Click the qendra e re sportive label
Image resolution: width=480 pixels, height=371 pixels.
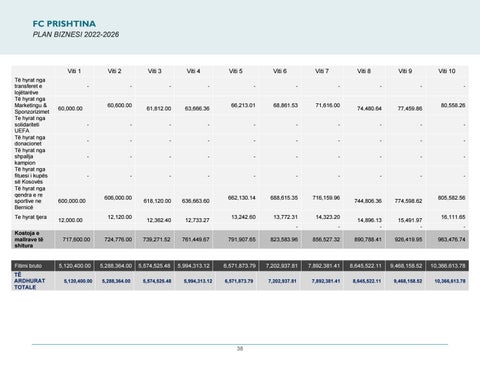tap(30, 198)
